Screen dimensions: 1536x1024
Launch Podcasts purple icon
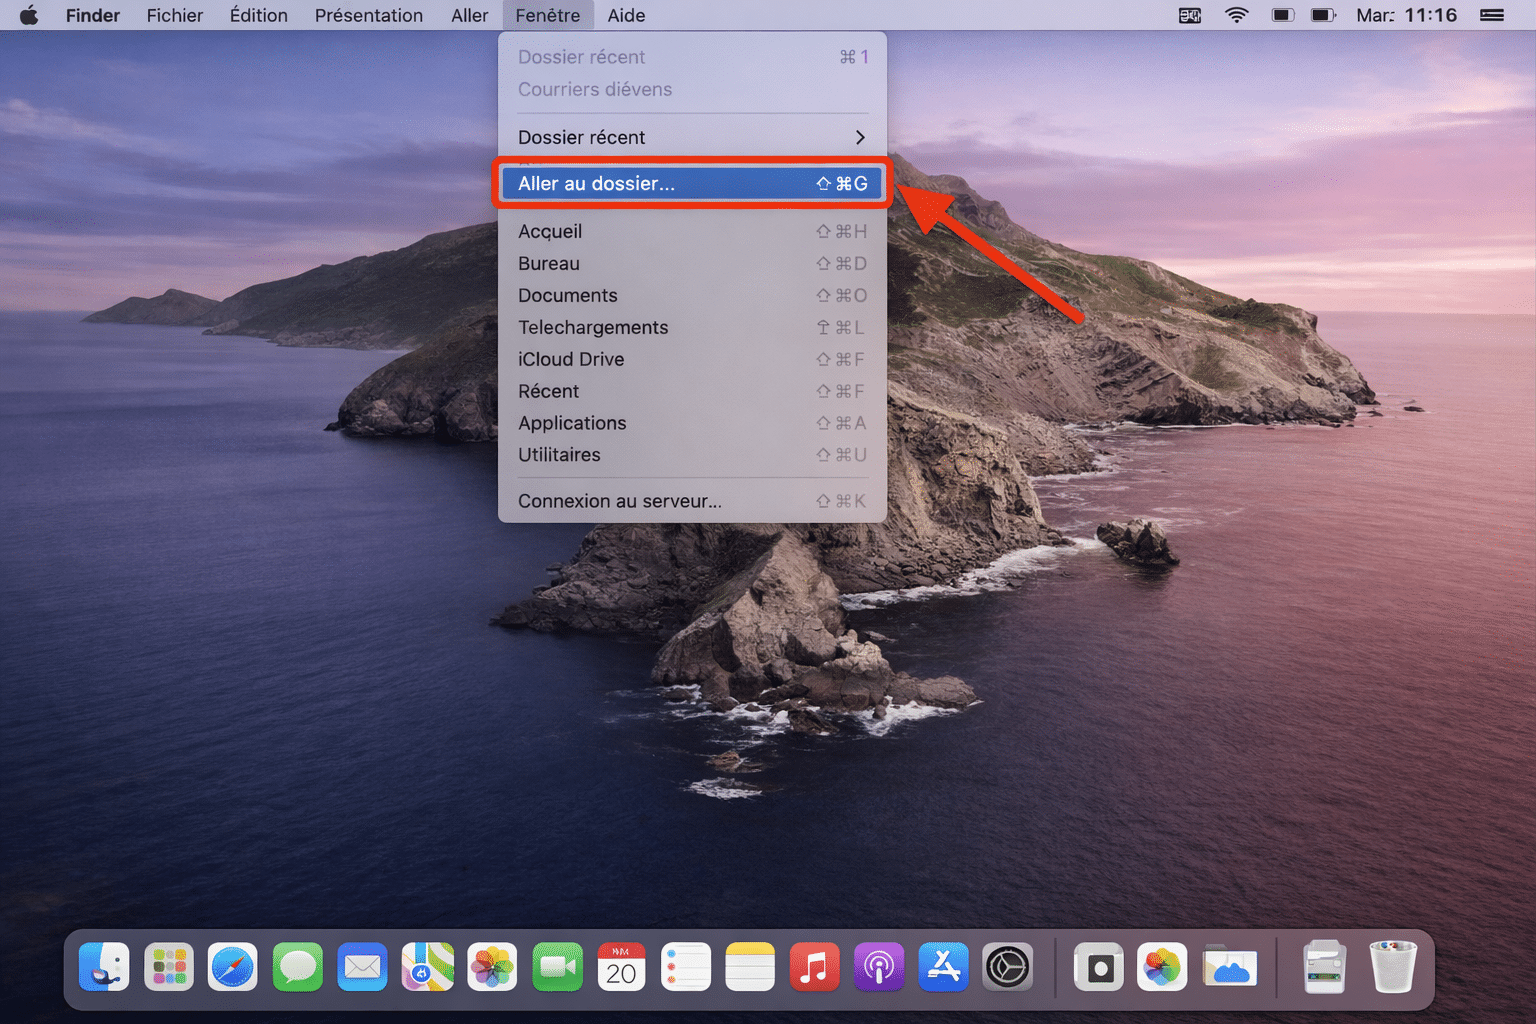coord(879,967)
